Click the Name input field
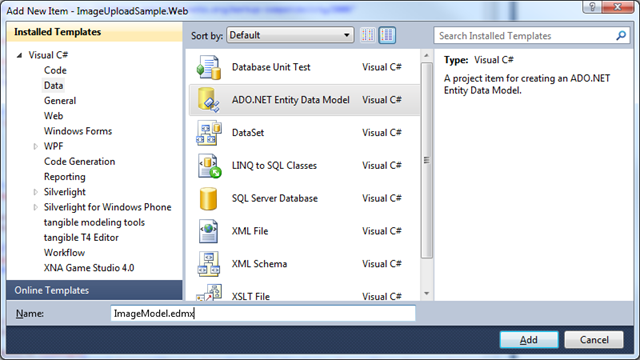The image size is (640, 360). click(263, 313)
